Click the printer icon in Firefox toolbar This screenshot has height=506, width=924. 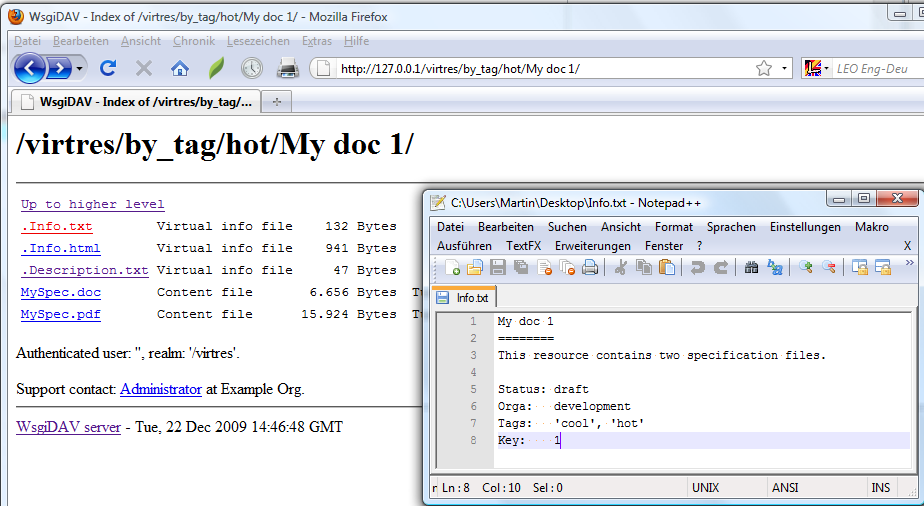click(288, 68)
